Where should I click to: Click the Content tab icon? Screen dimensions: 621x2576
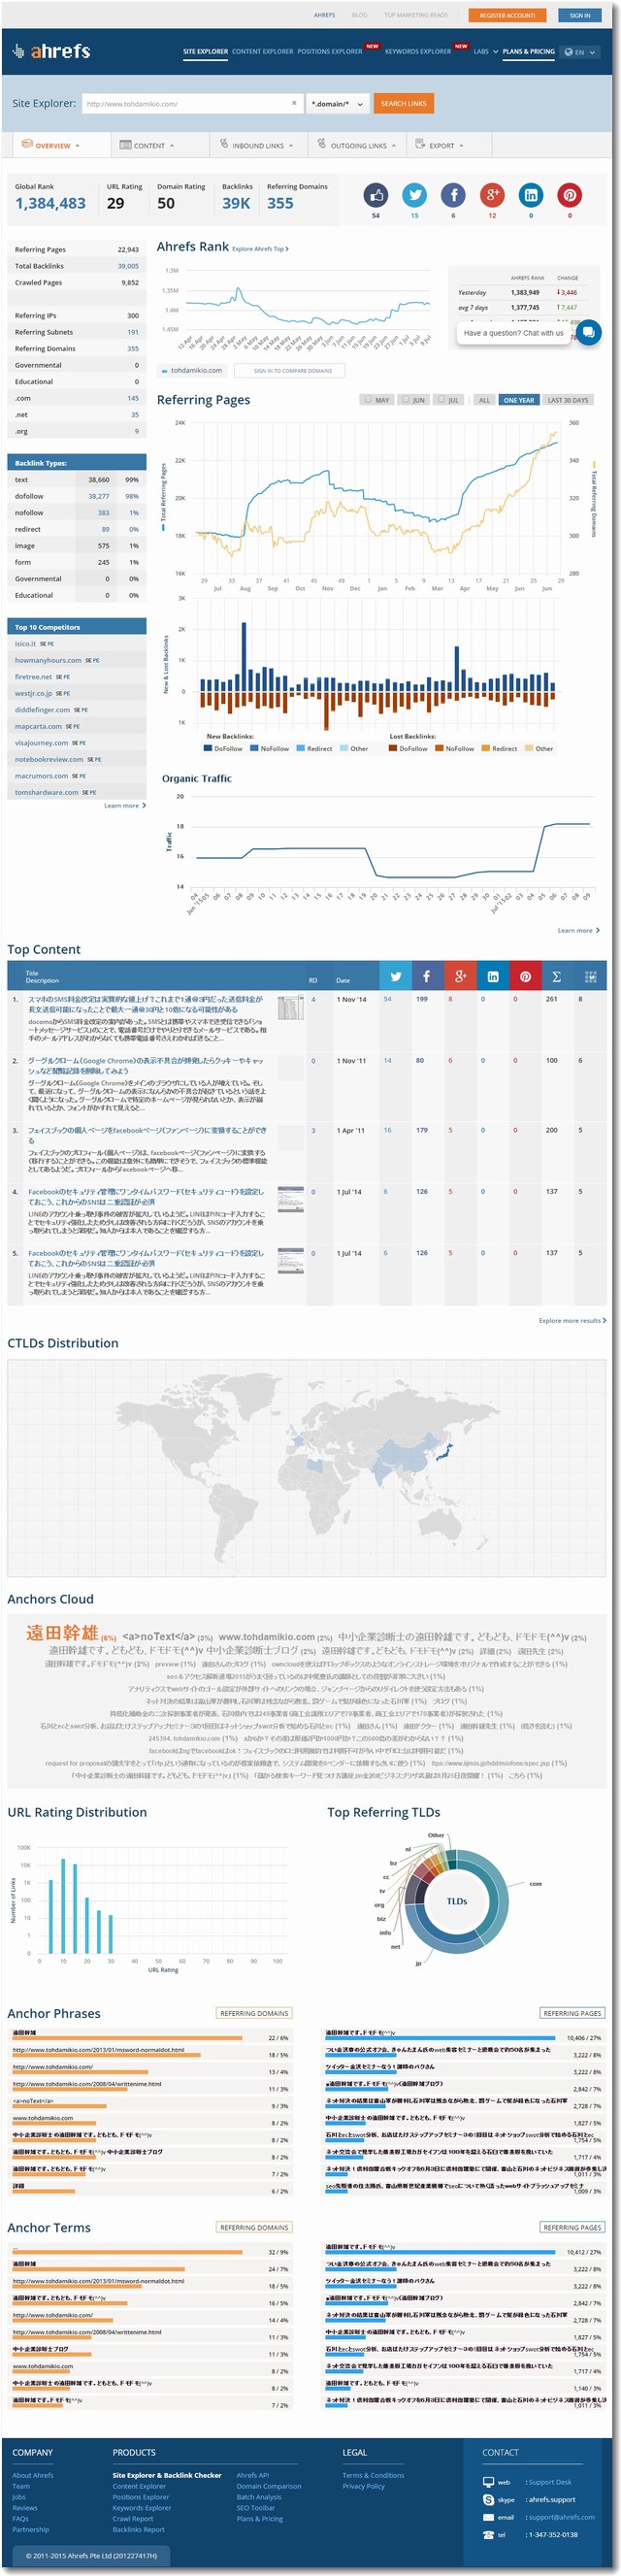click(125, 145)
